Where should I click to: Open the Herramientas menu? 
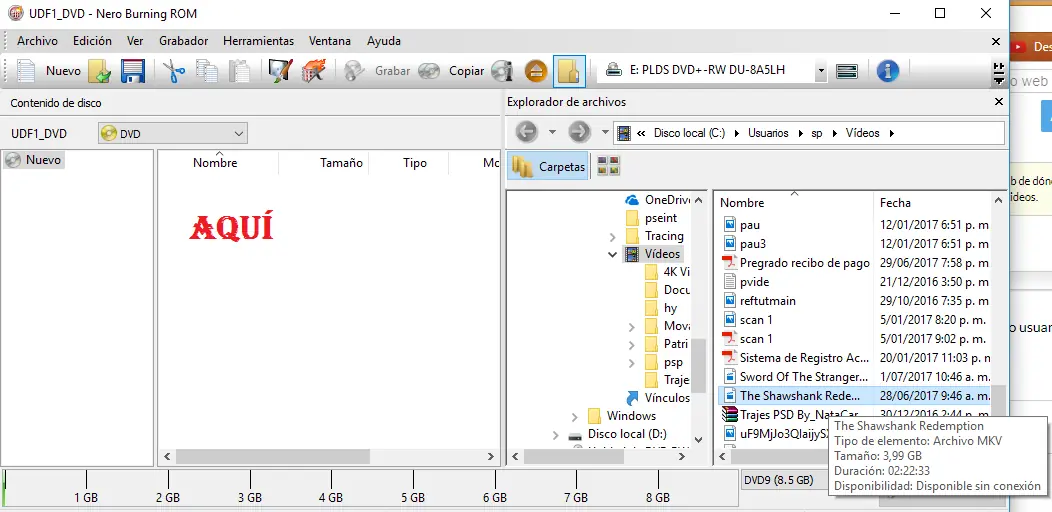click(258, 41)
